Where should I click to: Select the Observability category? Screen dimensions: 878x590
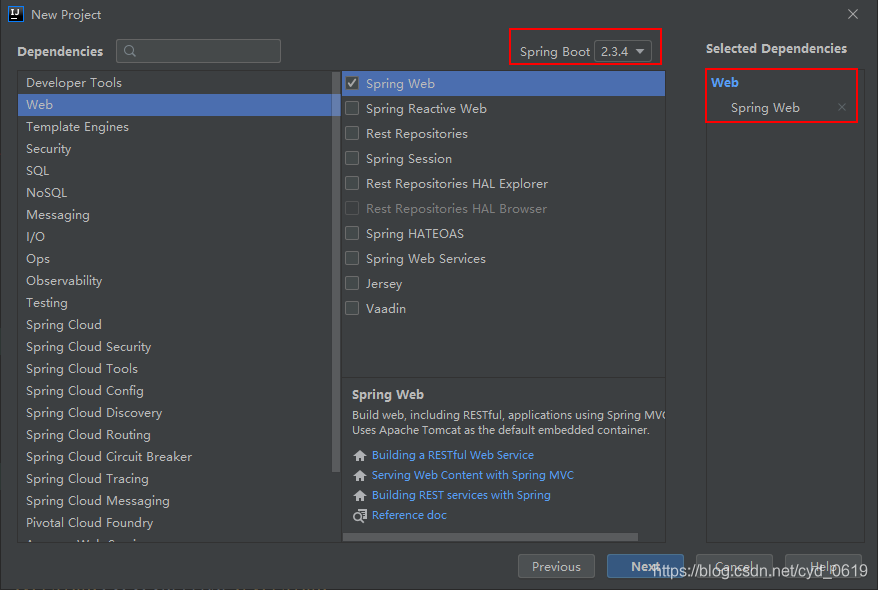click(175, 280)
